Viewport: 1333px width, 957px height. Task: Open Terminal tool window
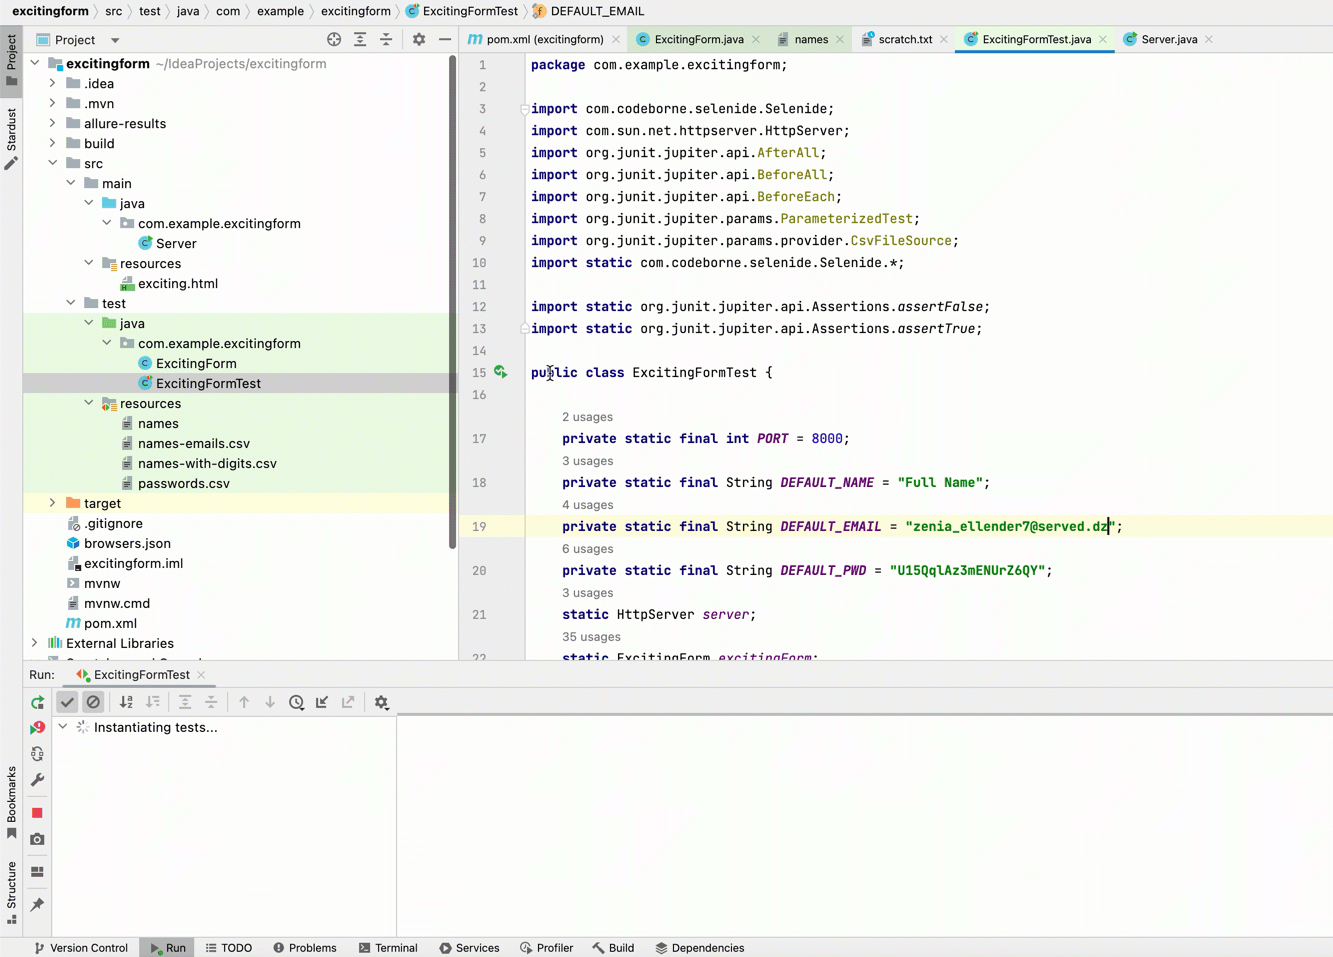point(388,948)
